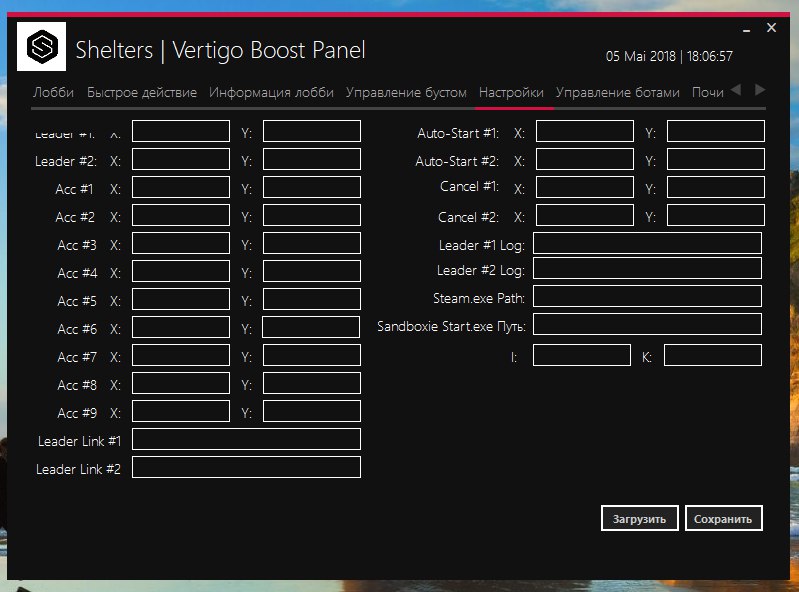This screenshot has height=592, width=799.
Task: Click Cancel #2 X input
Action: coord(585,216)
